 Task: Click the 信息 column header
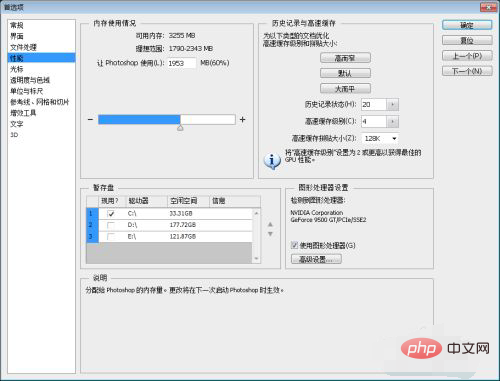(x=235, y=201)
